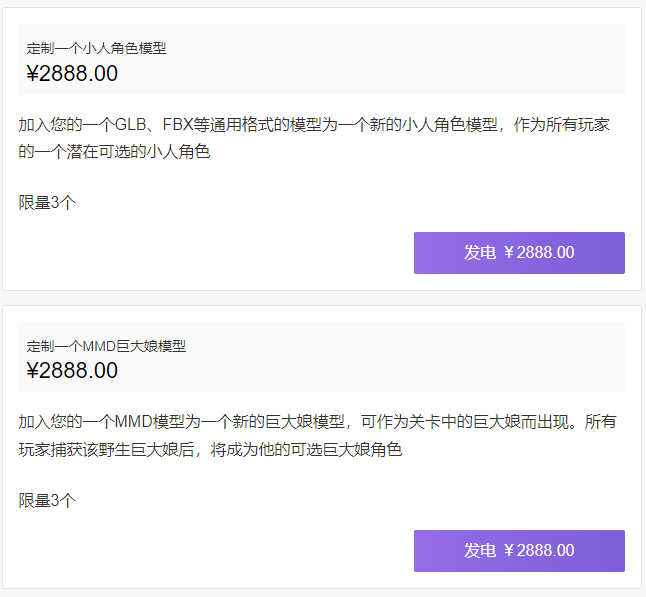Click ¥2888.00 amount on second purple button
This screenshot has width=646, height=597.
(539, 550)
